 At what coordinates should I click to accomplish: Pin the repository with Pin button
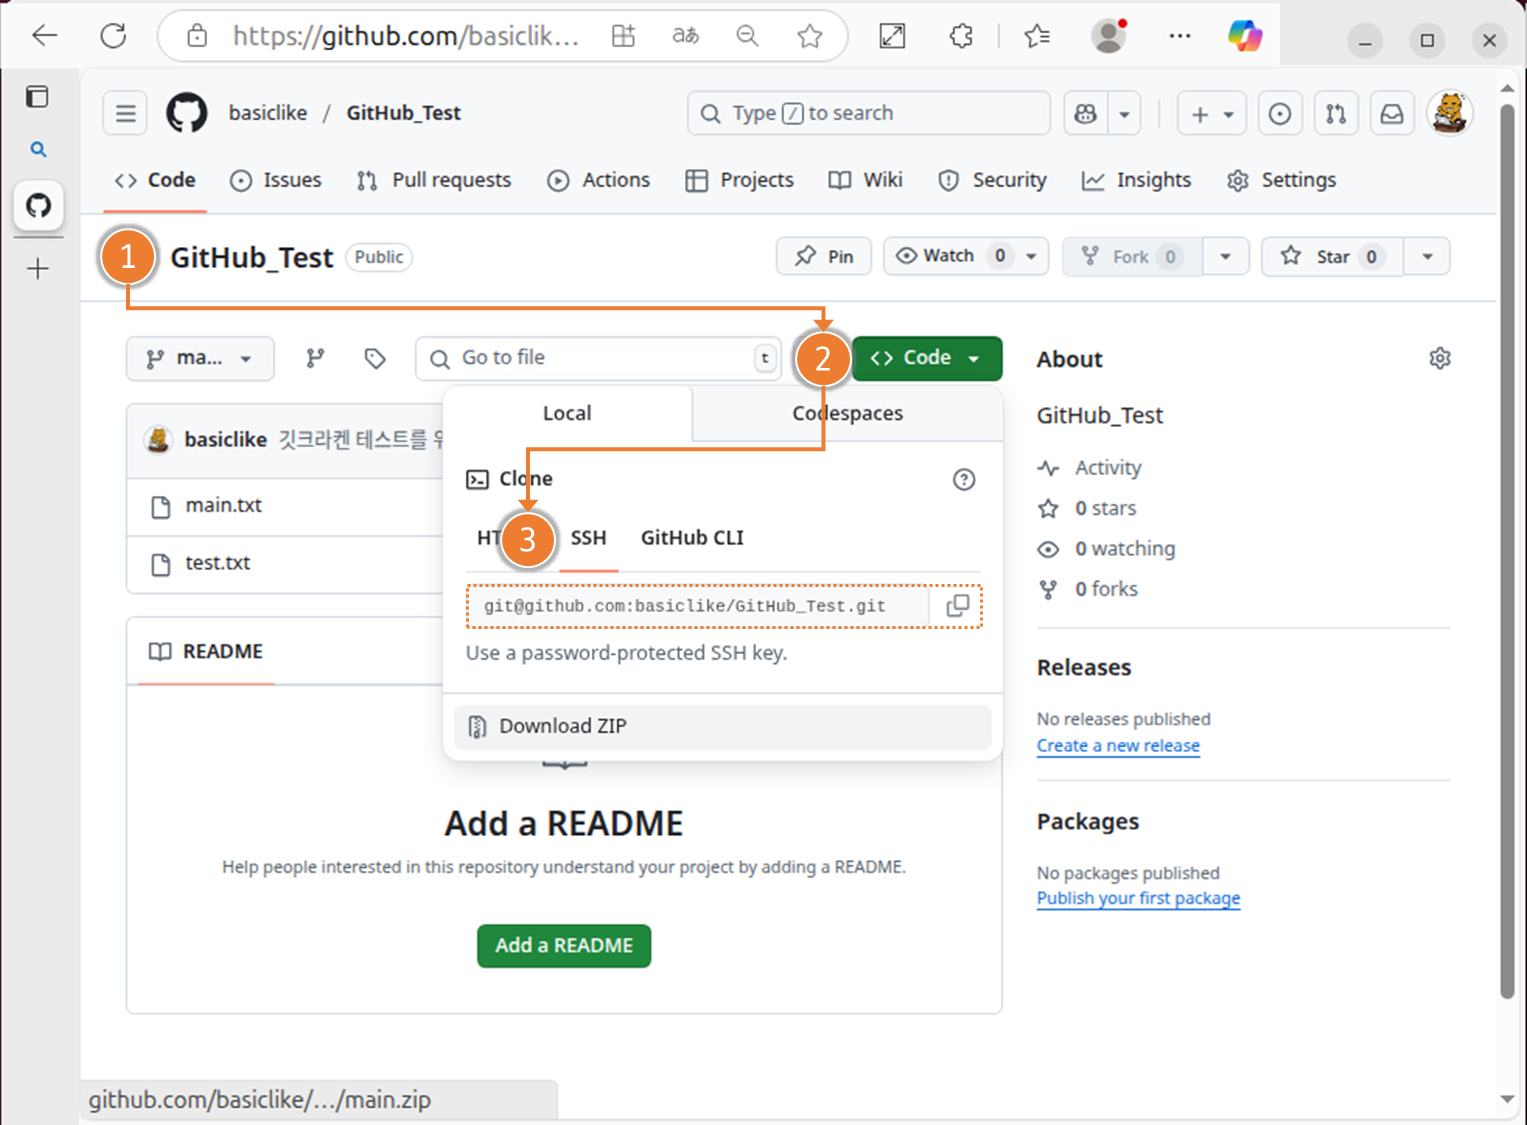pos(824,257)
